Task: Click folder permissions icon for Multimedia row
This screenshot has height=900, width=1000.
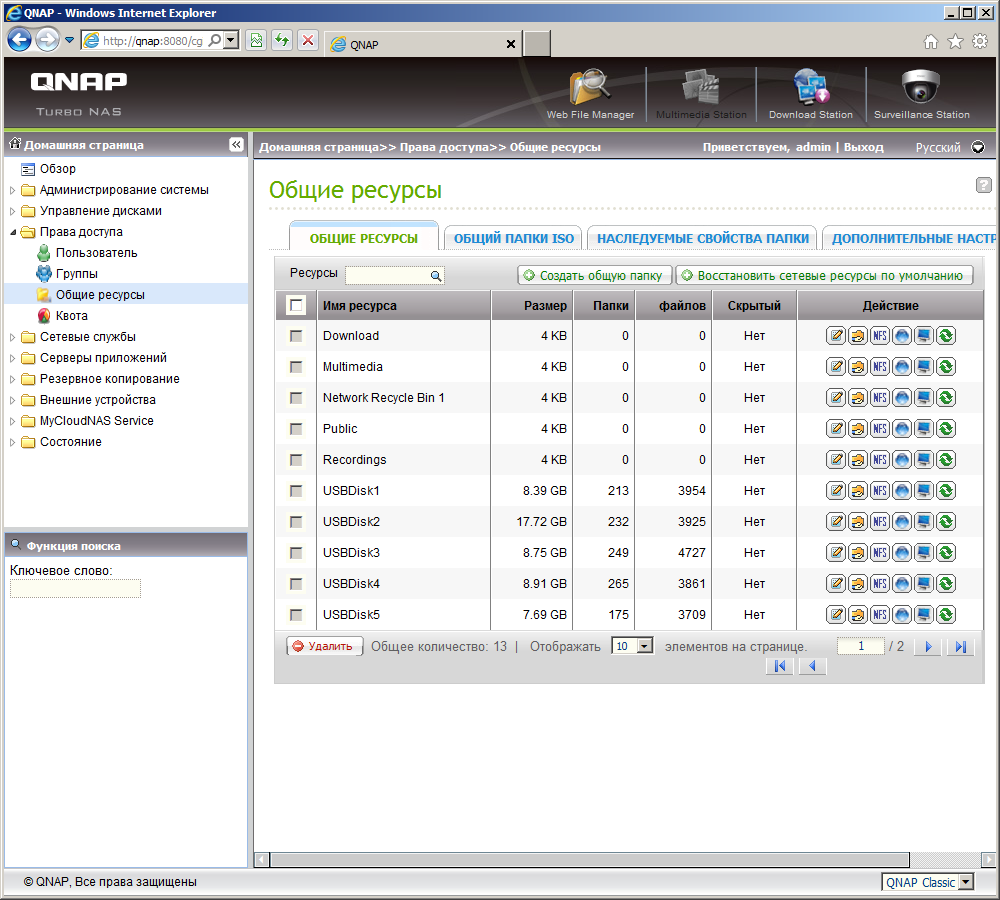Action: coord(858,367)
